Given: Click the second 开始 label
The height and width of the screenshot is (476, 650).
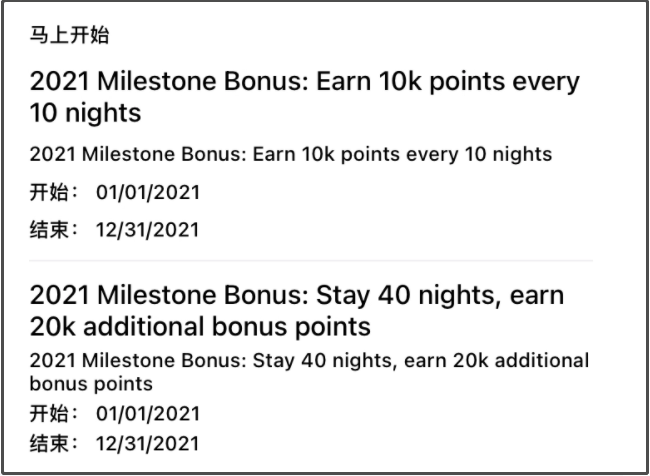Looking at the screenshot, I should (54, 413).
